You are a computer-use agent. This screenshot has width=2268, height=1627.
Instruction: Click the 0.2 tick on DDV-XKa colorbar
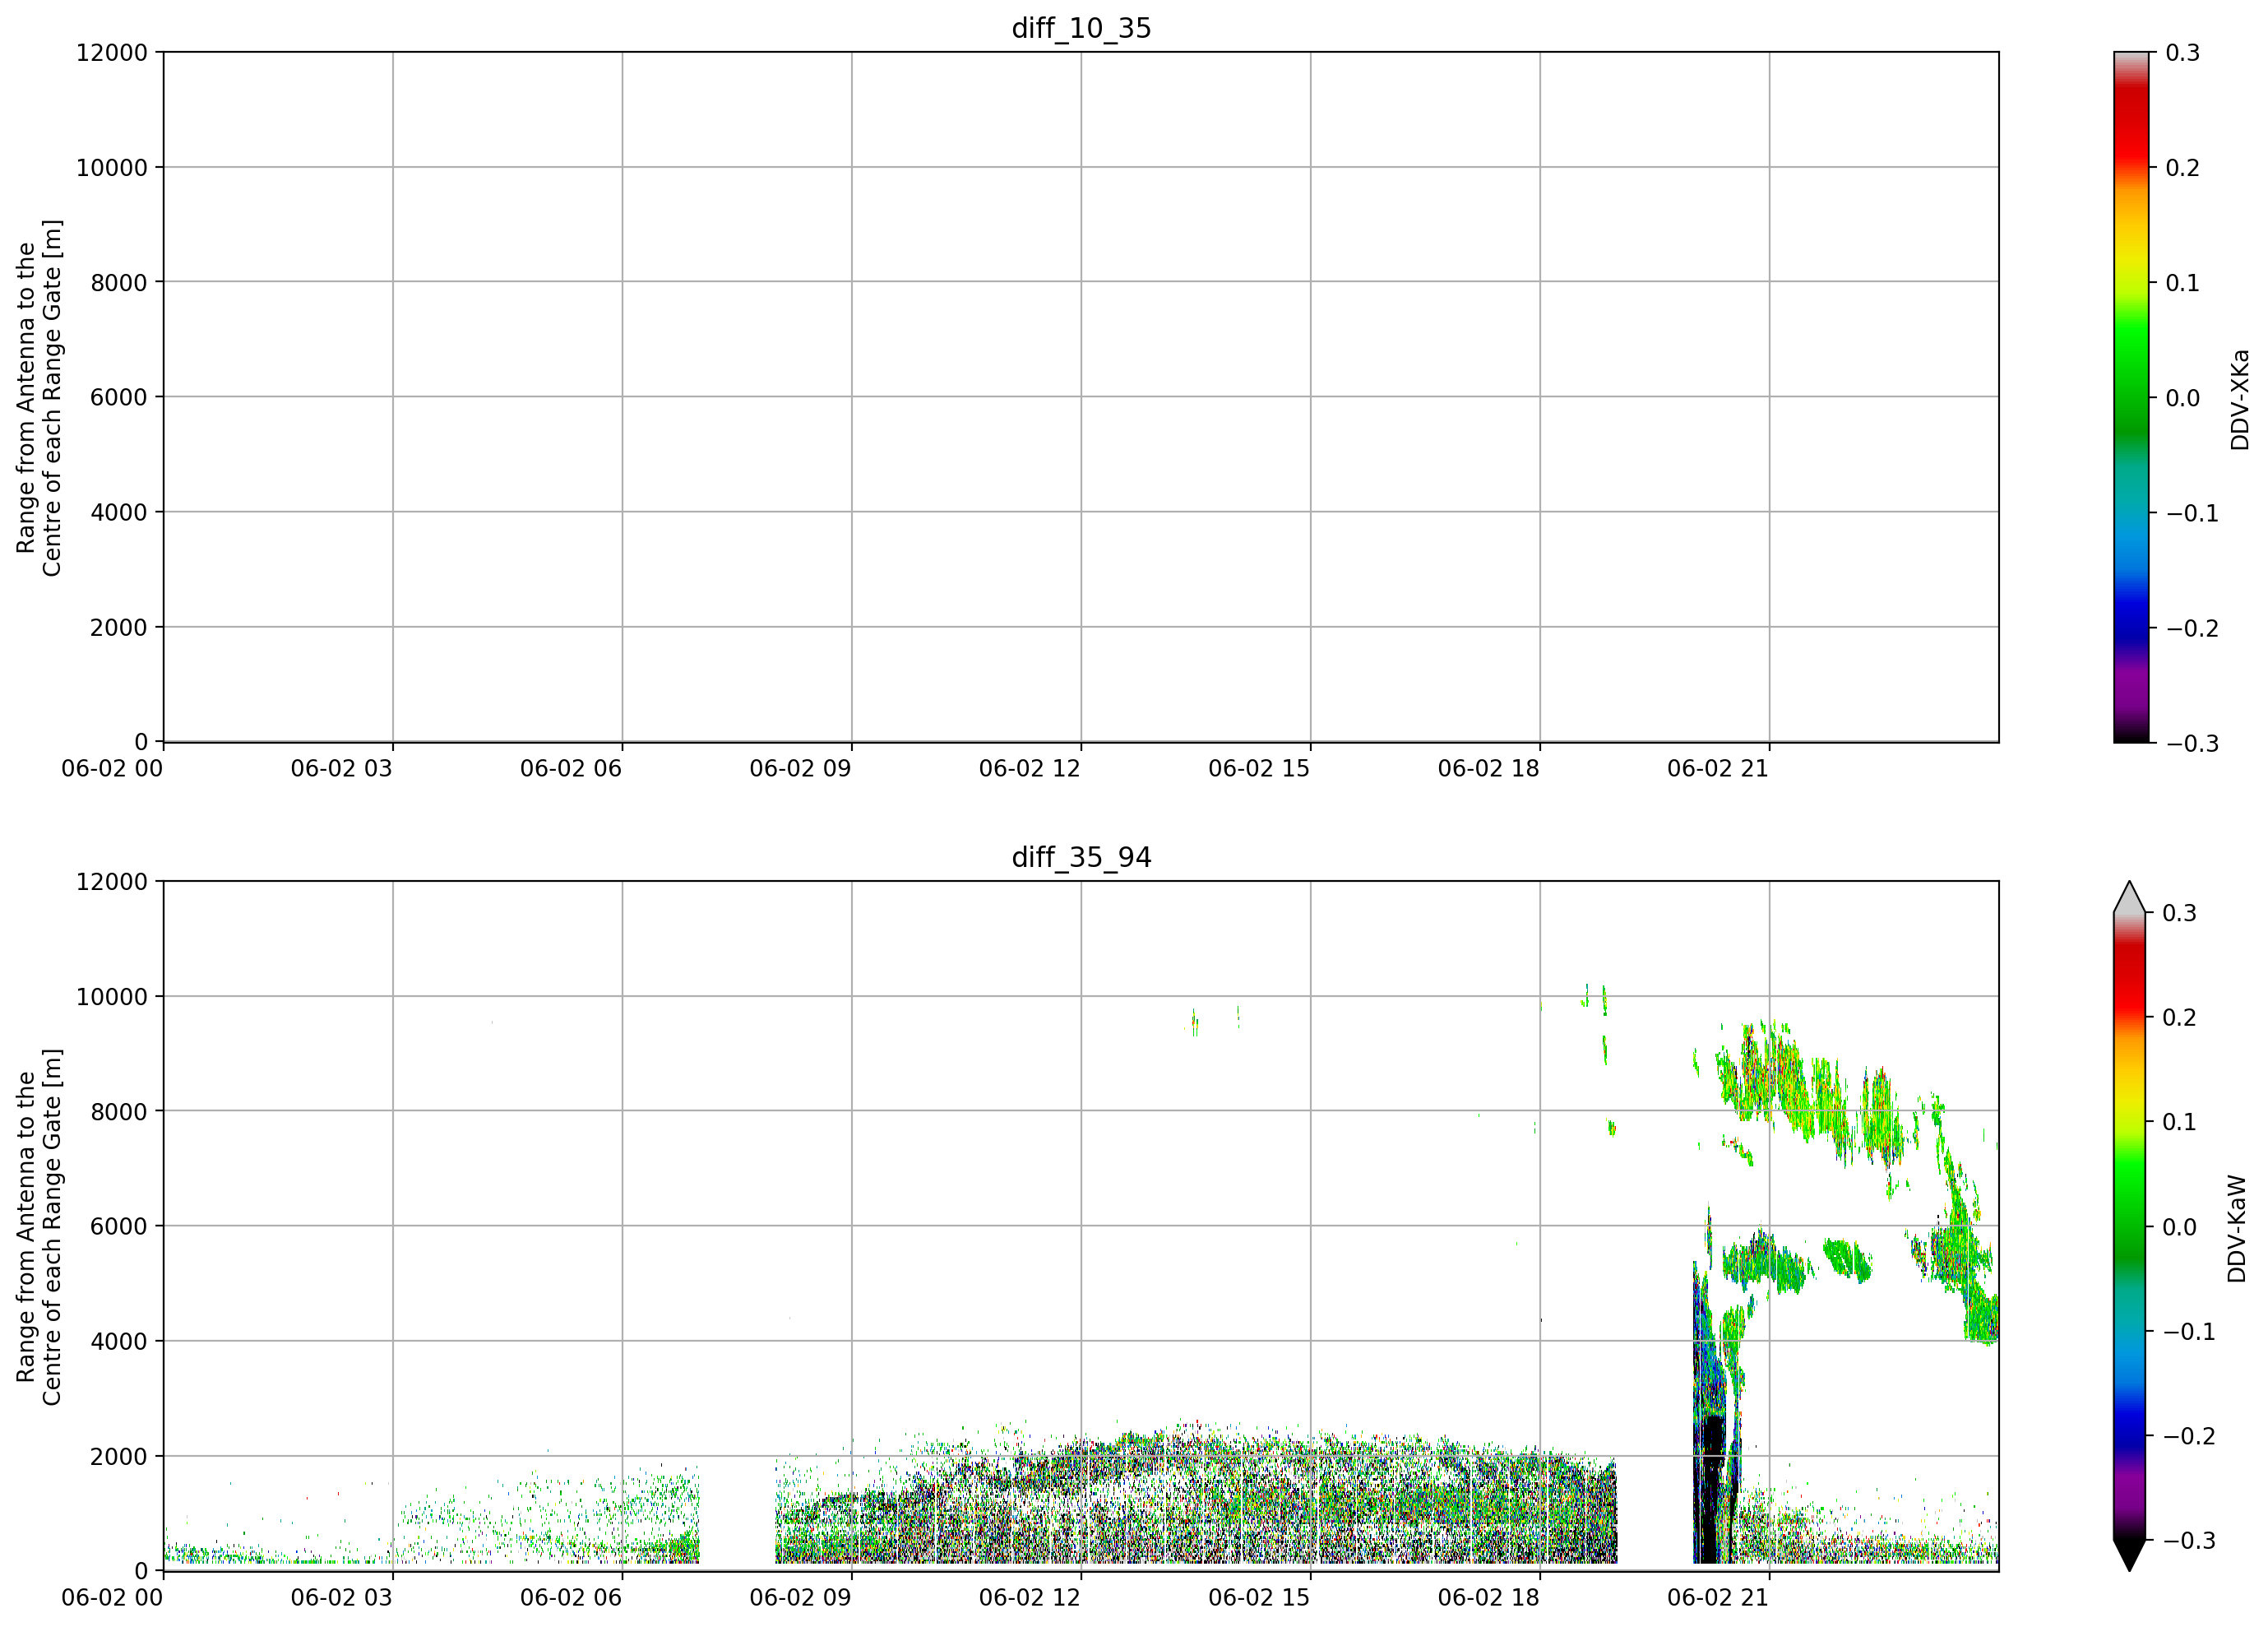(2183, 167)
